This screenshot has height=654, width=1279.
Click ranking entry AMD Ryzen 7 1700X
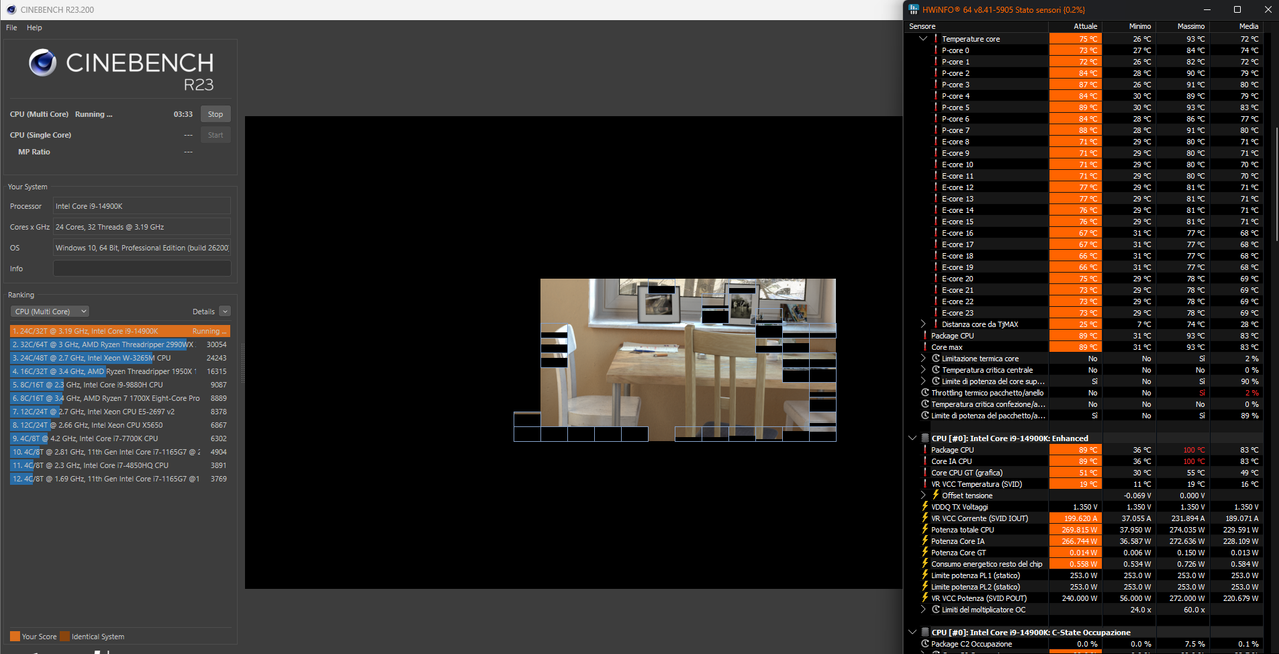click(x=120, y=398)
